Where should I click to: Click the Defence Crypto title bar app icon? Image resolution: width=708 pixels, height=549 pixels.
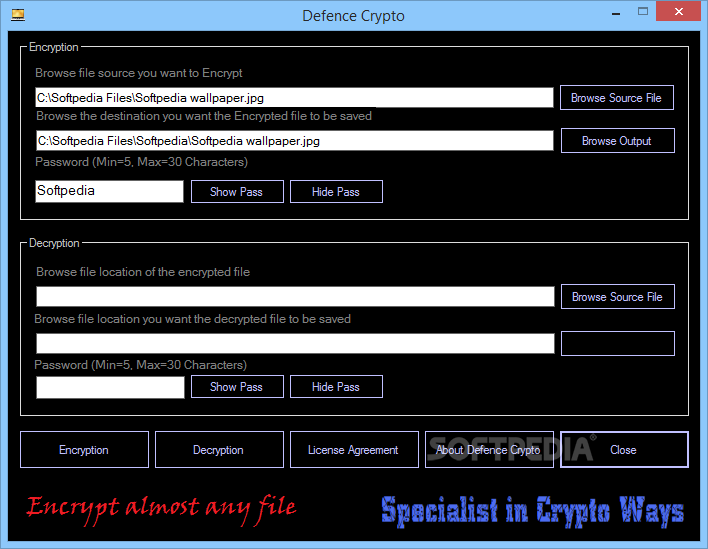pyautogui.click(x=18, y=15)
